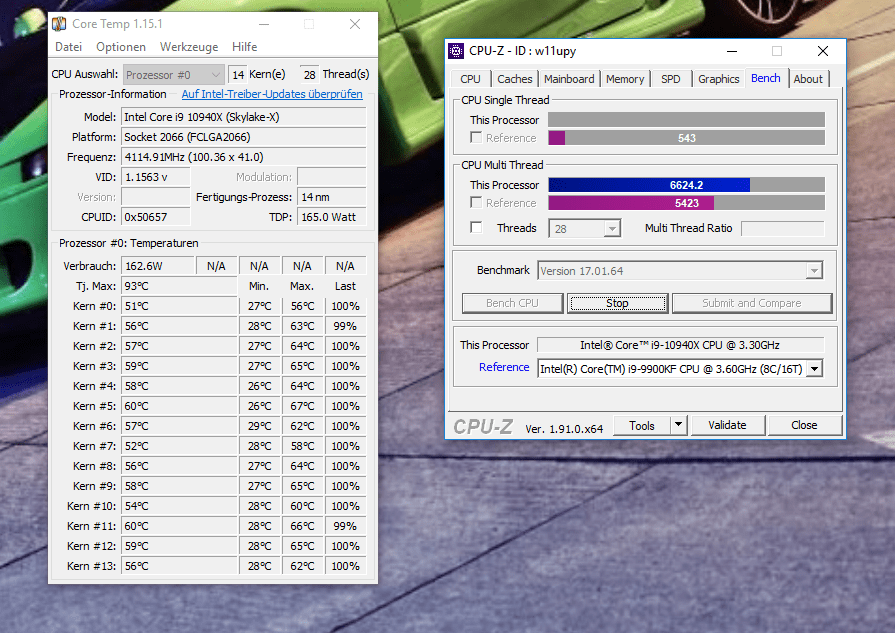The height and width of the screenshot is (633, 895).
Task: Enable the Multi Thread Reference checkbox
Action: click(476, 202)
